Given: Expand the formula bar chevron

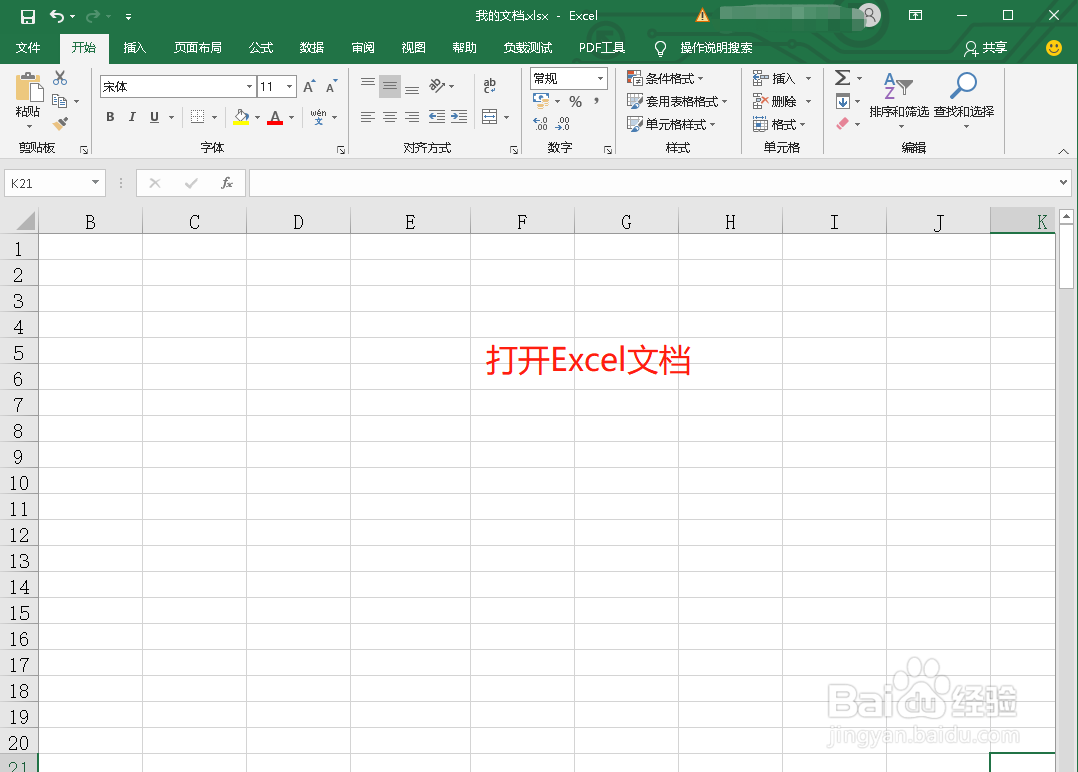Looking at the screenshot, I should (x=1064, y=183).
